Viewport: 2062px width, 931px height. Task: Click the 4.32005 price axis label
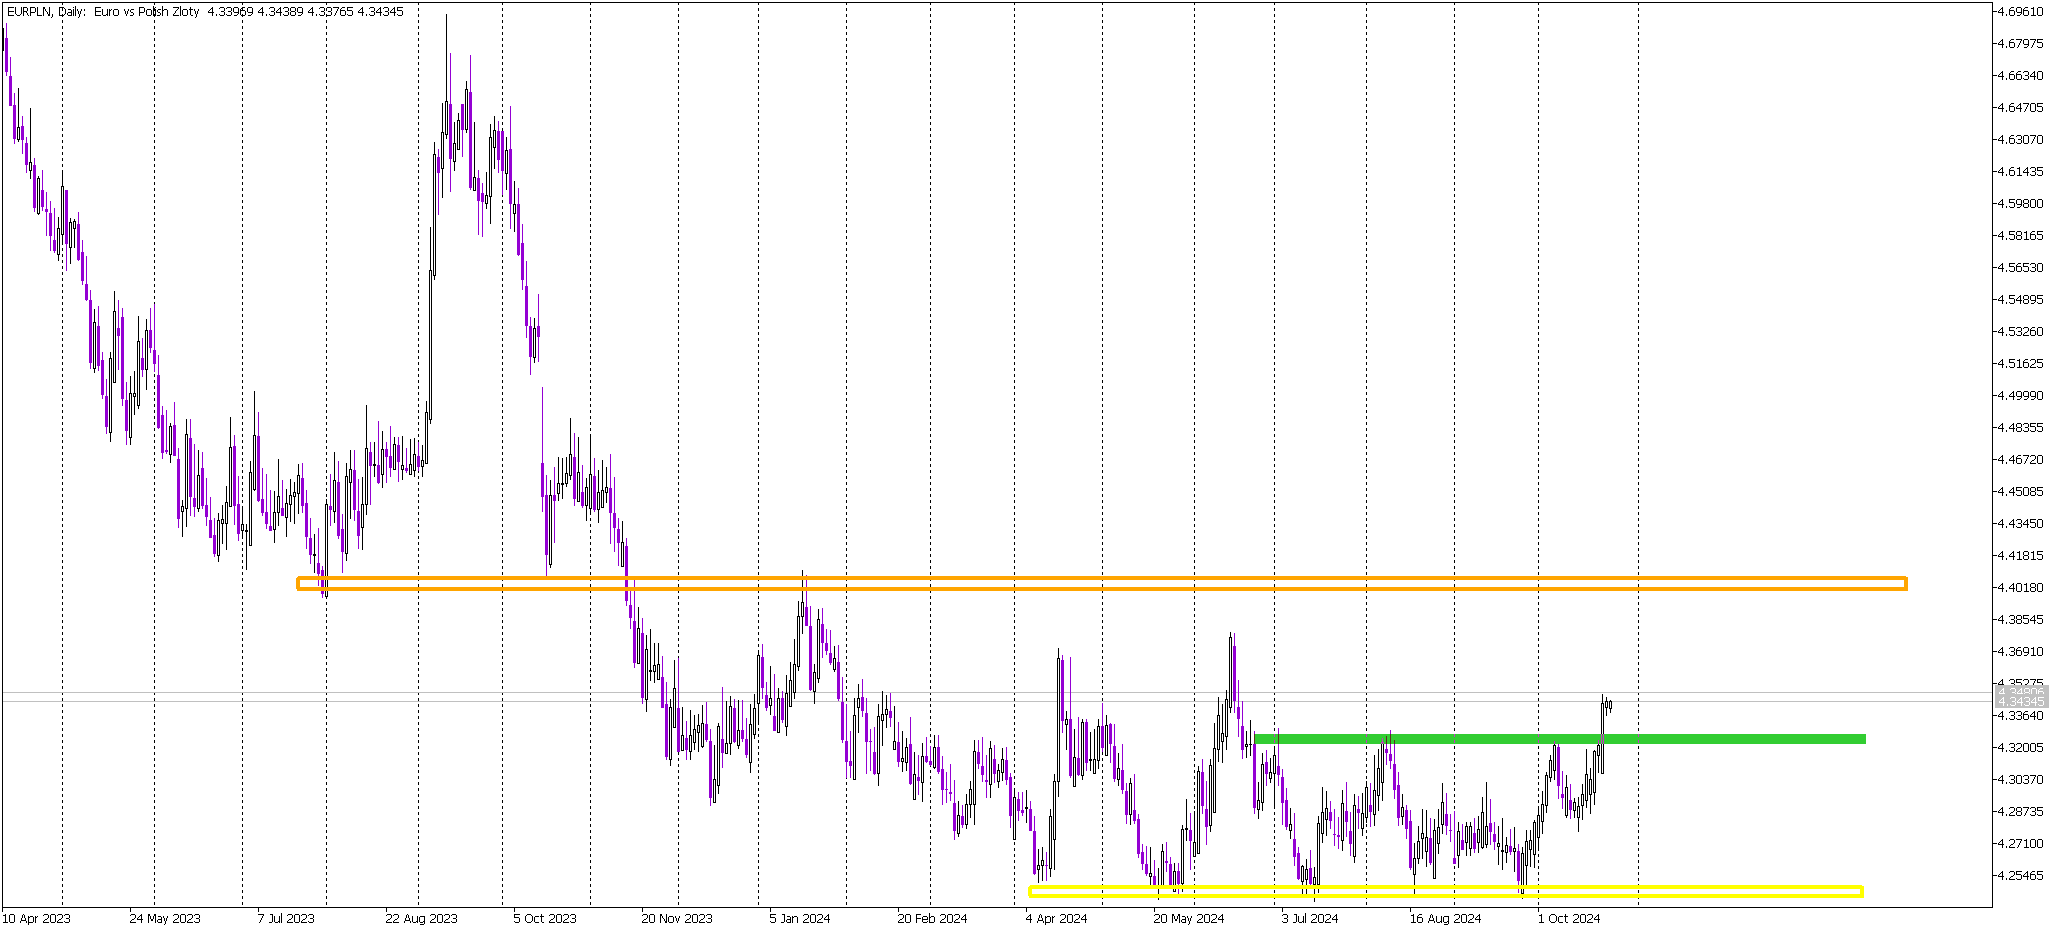tap(2021, 748)
